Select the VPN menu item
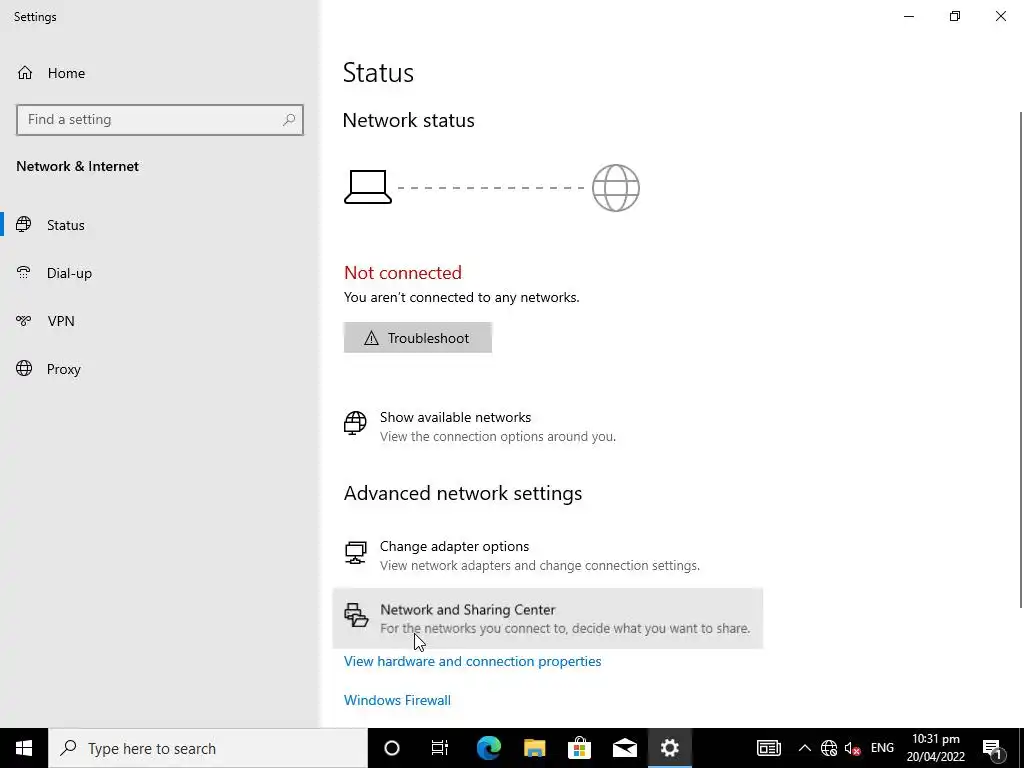1024x768 pixels. [x=160, y=321]
